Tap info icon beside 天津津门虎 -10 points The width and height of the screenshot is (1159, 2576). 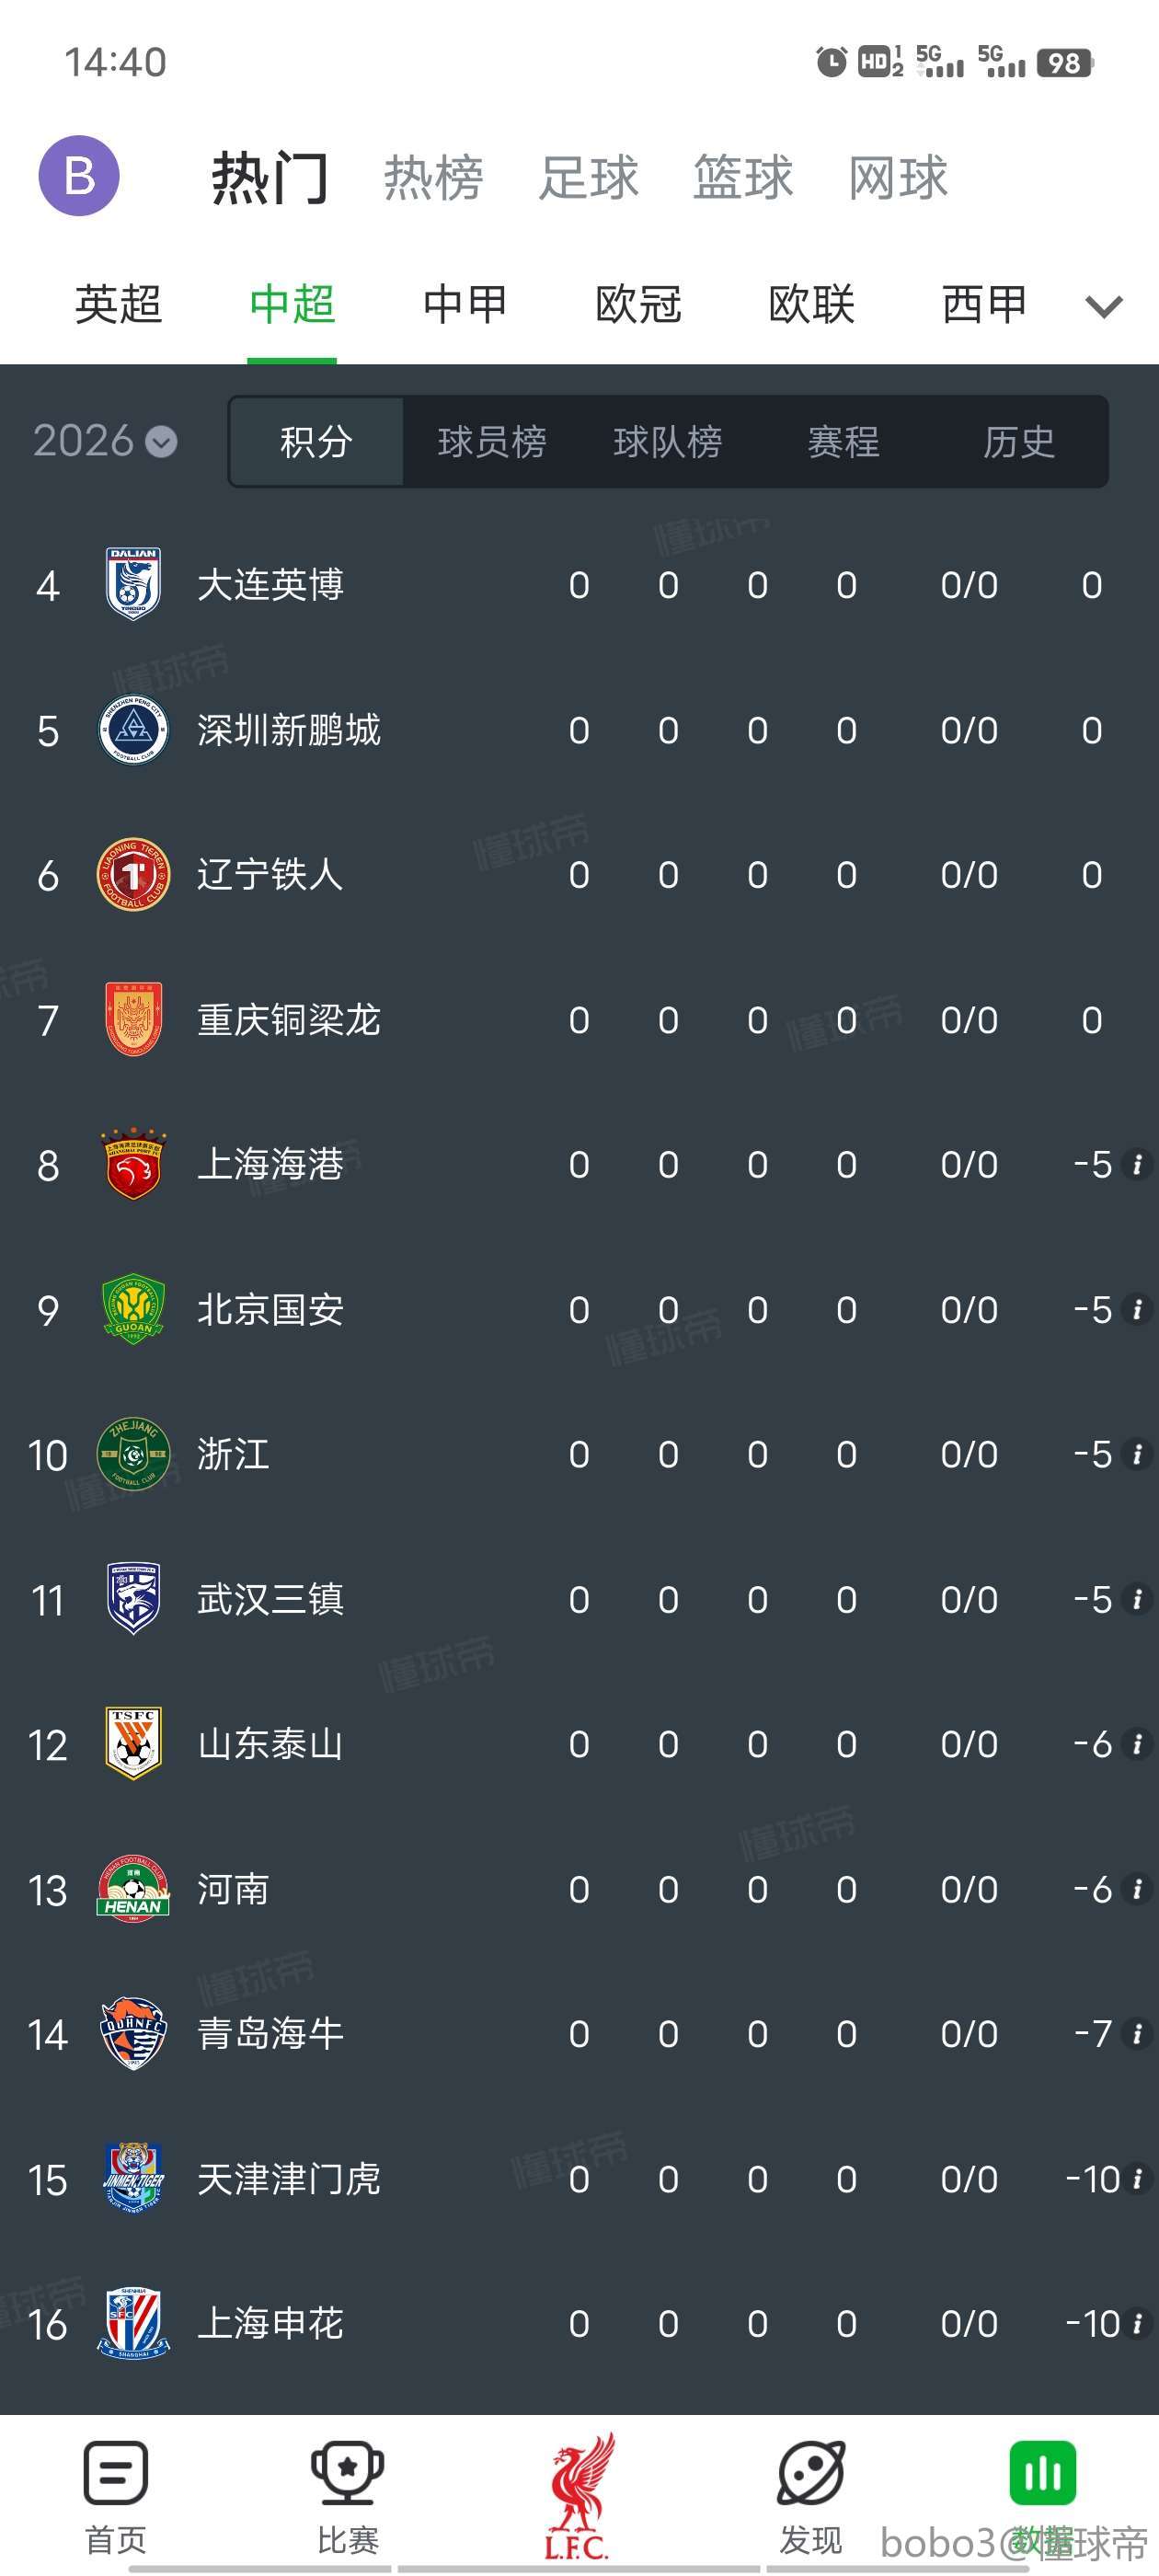(1137, 2179)
